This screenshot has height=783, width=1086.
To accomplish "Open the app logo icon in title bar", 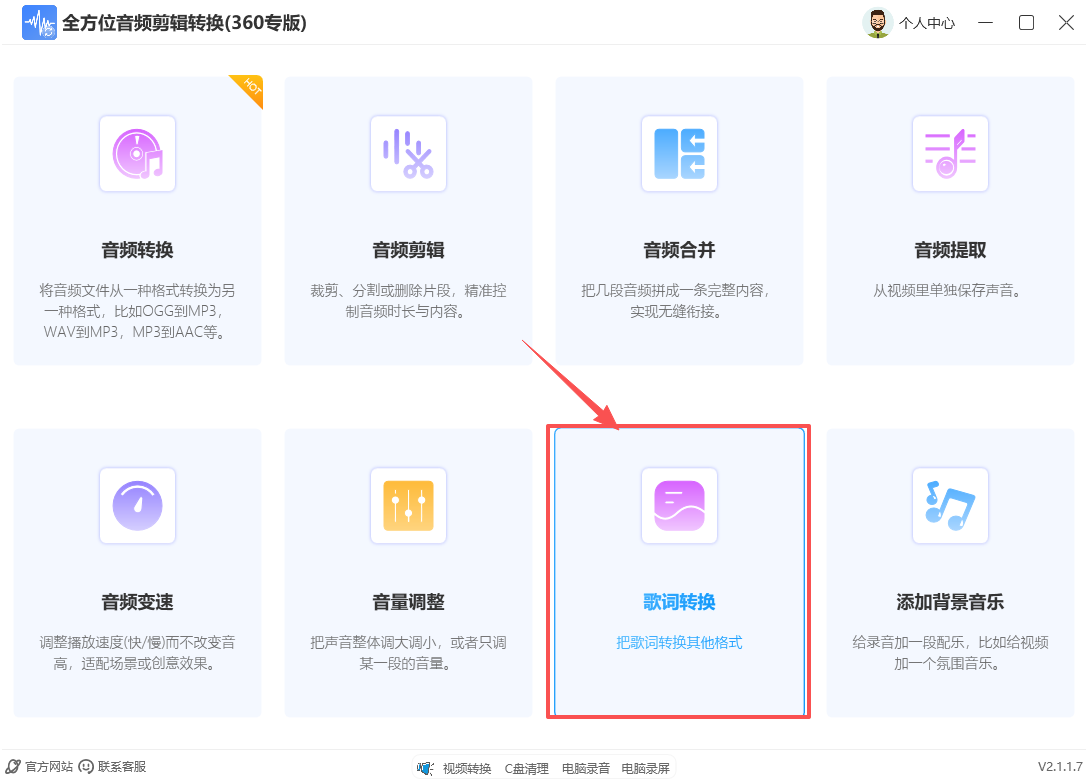I will point(39,22).
